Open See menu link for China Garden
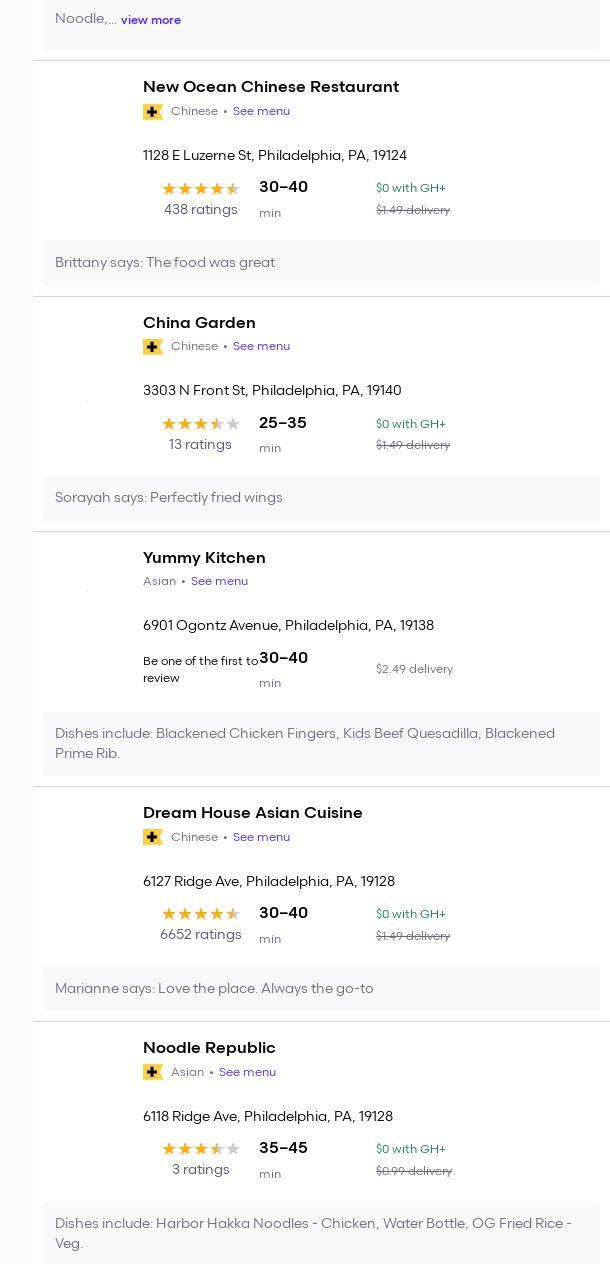Screen dimensions: 610x1264 click(261, 346)
